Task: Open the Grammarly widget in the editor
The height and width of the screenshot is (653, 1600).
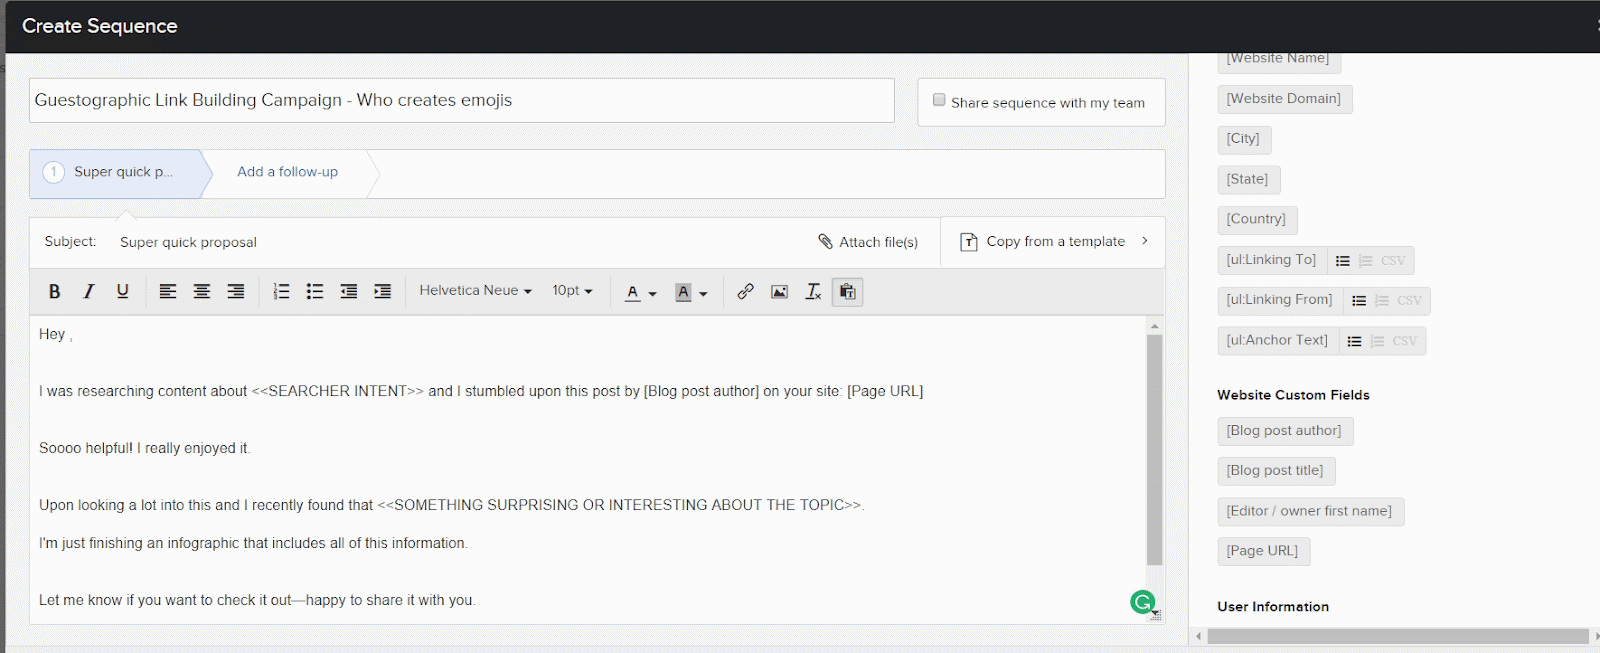Action: (x=1142, y=602)
